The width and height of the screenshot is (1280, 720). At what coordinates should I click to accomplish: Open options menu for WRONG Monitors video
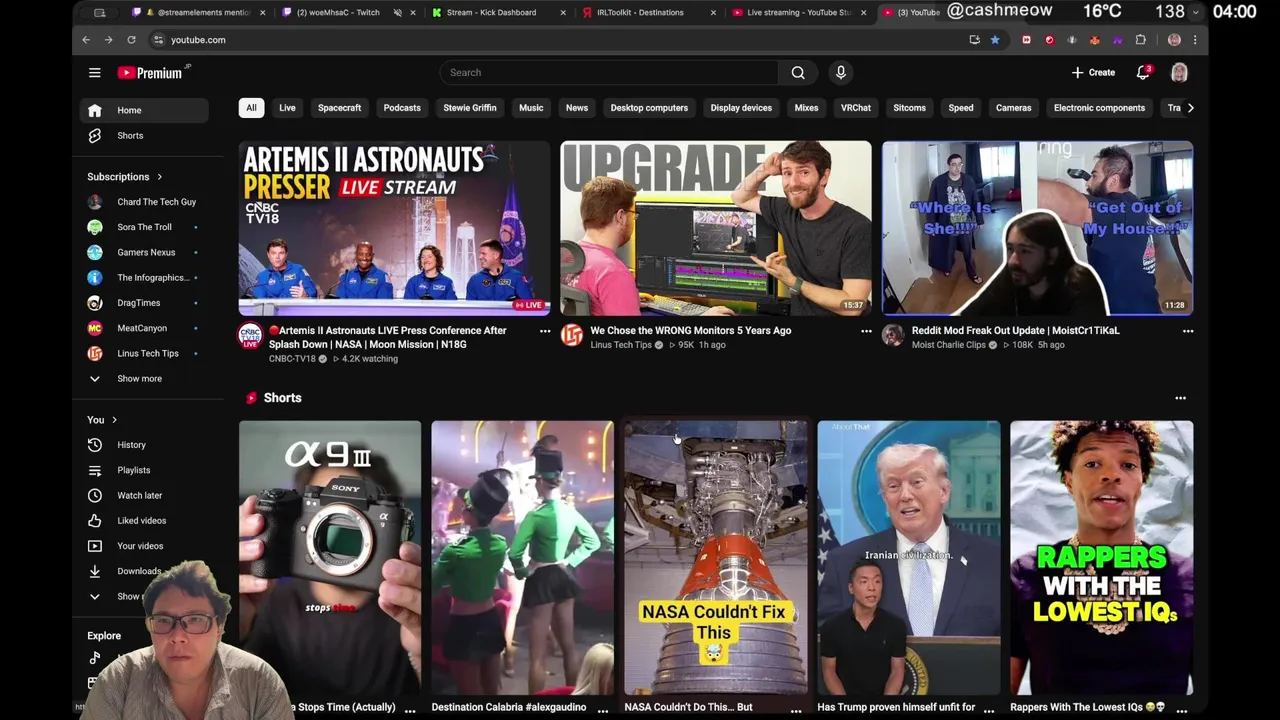pos(866,331)
